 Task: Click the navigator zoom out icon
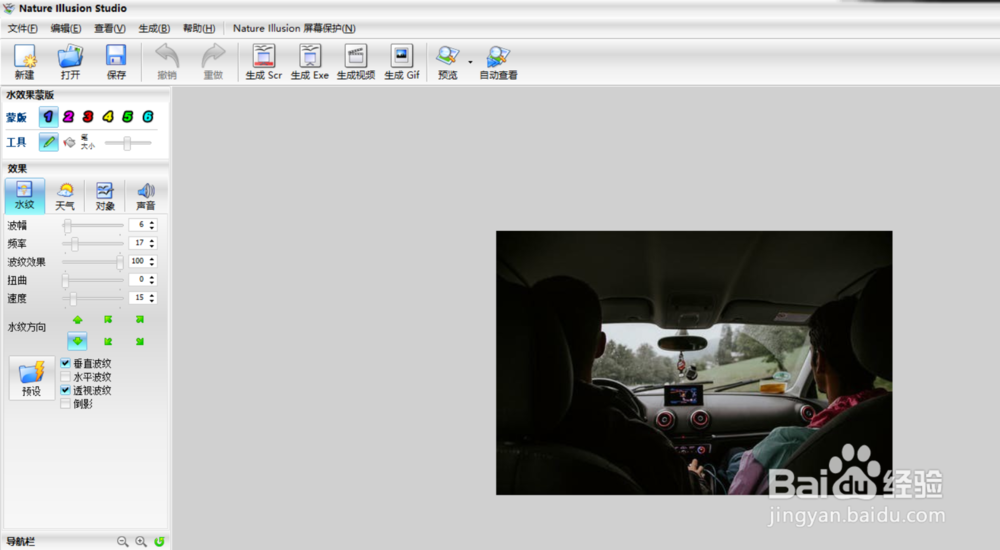pyautogui.click(x=122, y=542)
